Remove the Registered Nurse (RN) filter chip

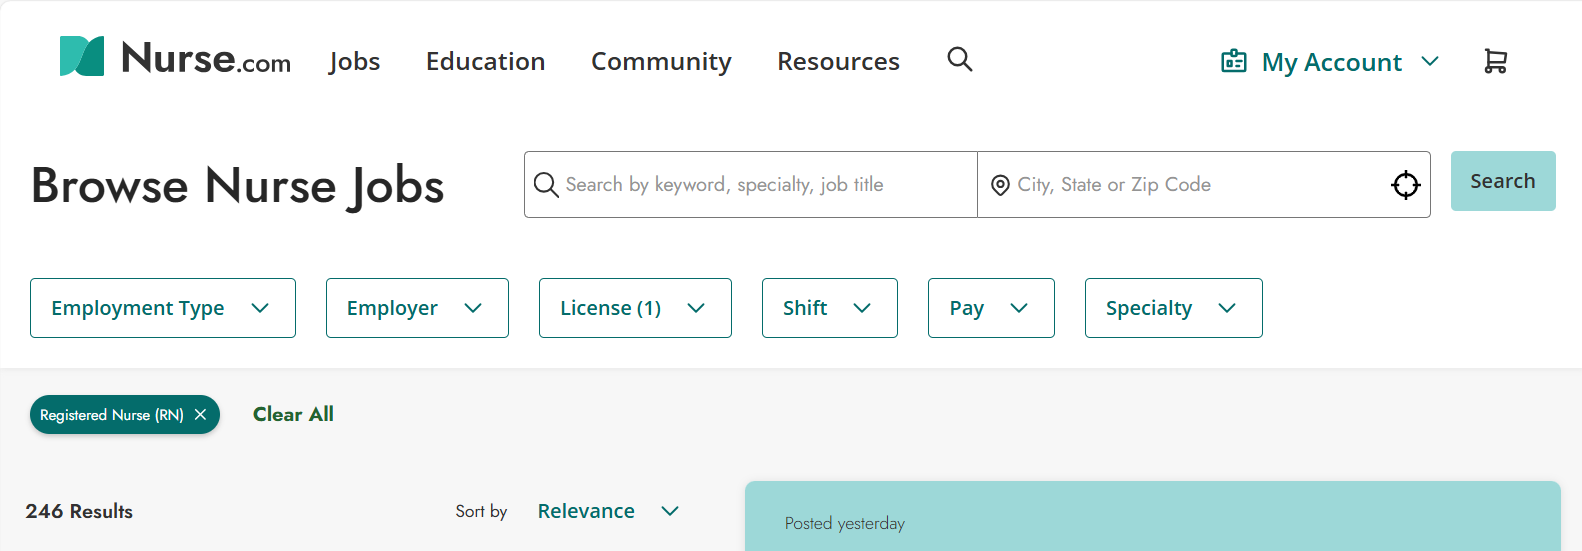(x=200, y=414)
